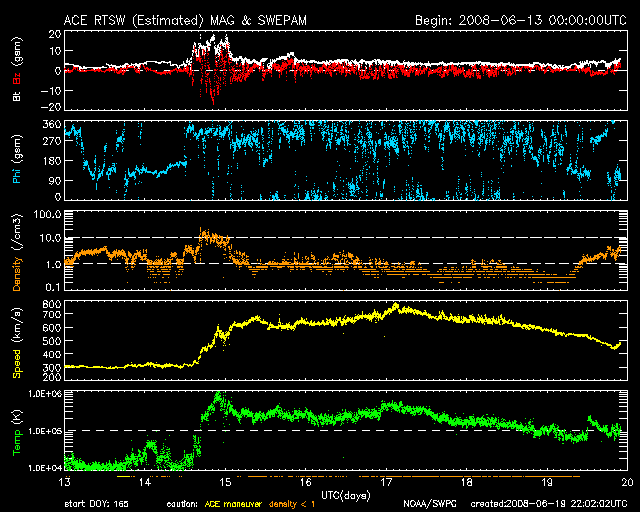This screenshot has width=640, height=512.
Task: Select the 'Begin: 2008-06-13 00:00:00UTC' text
Action: coord(521,20)
